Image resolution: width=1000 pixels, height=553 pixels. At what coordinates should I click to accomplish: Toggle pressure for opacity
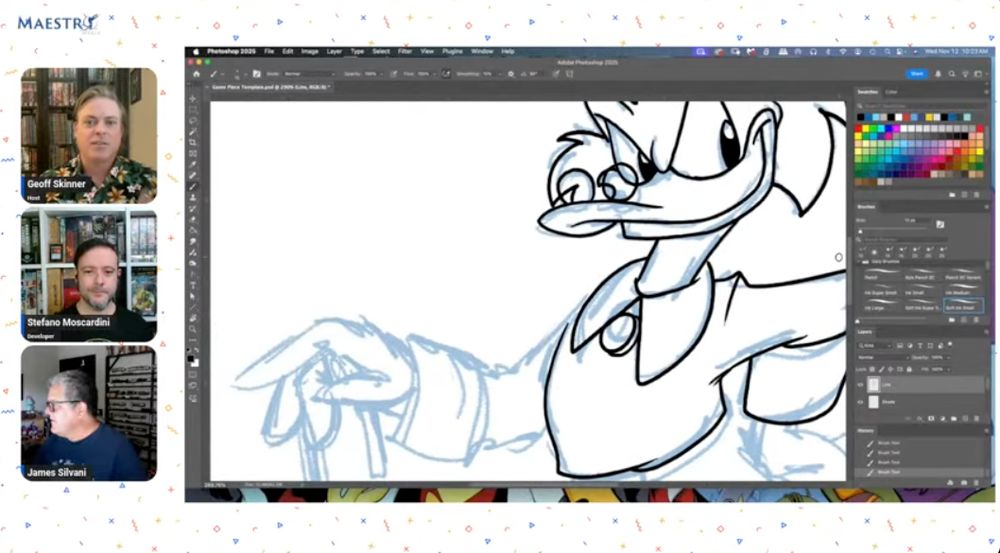[x=393, y=74]
